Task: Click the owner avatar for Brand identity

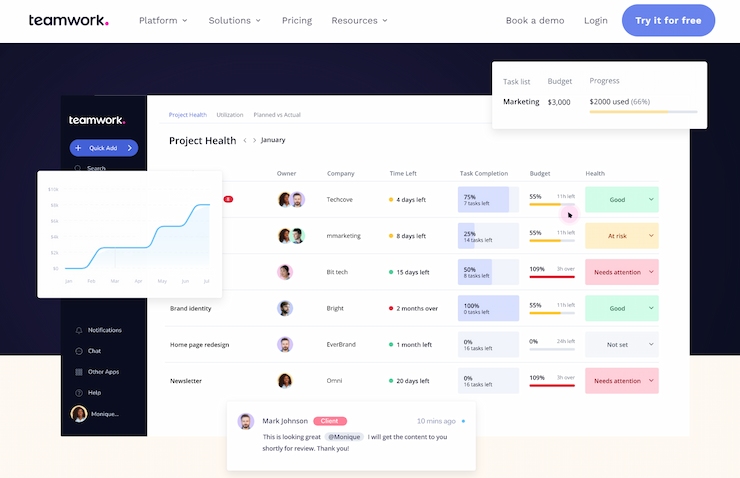Action: [285, 308]
